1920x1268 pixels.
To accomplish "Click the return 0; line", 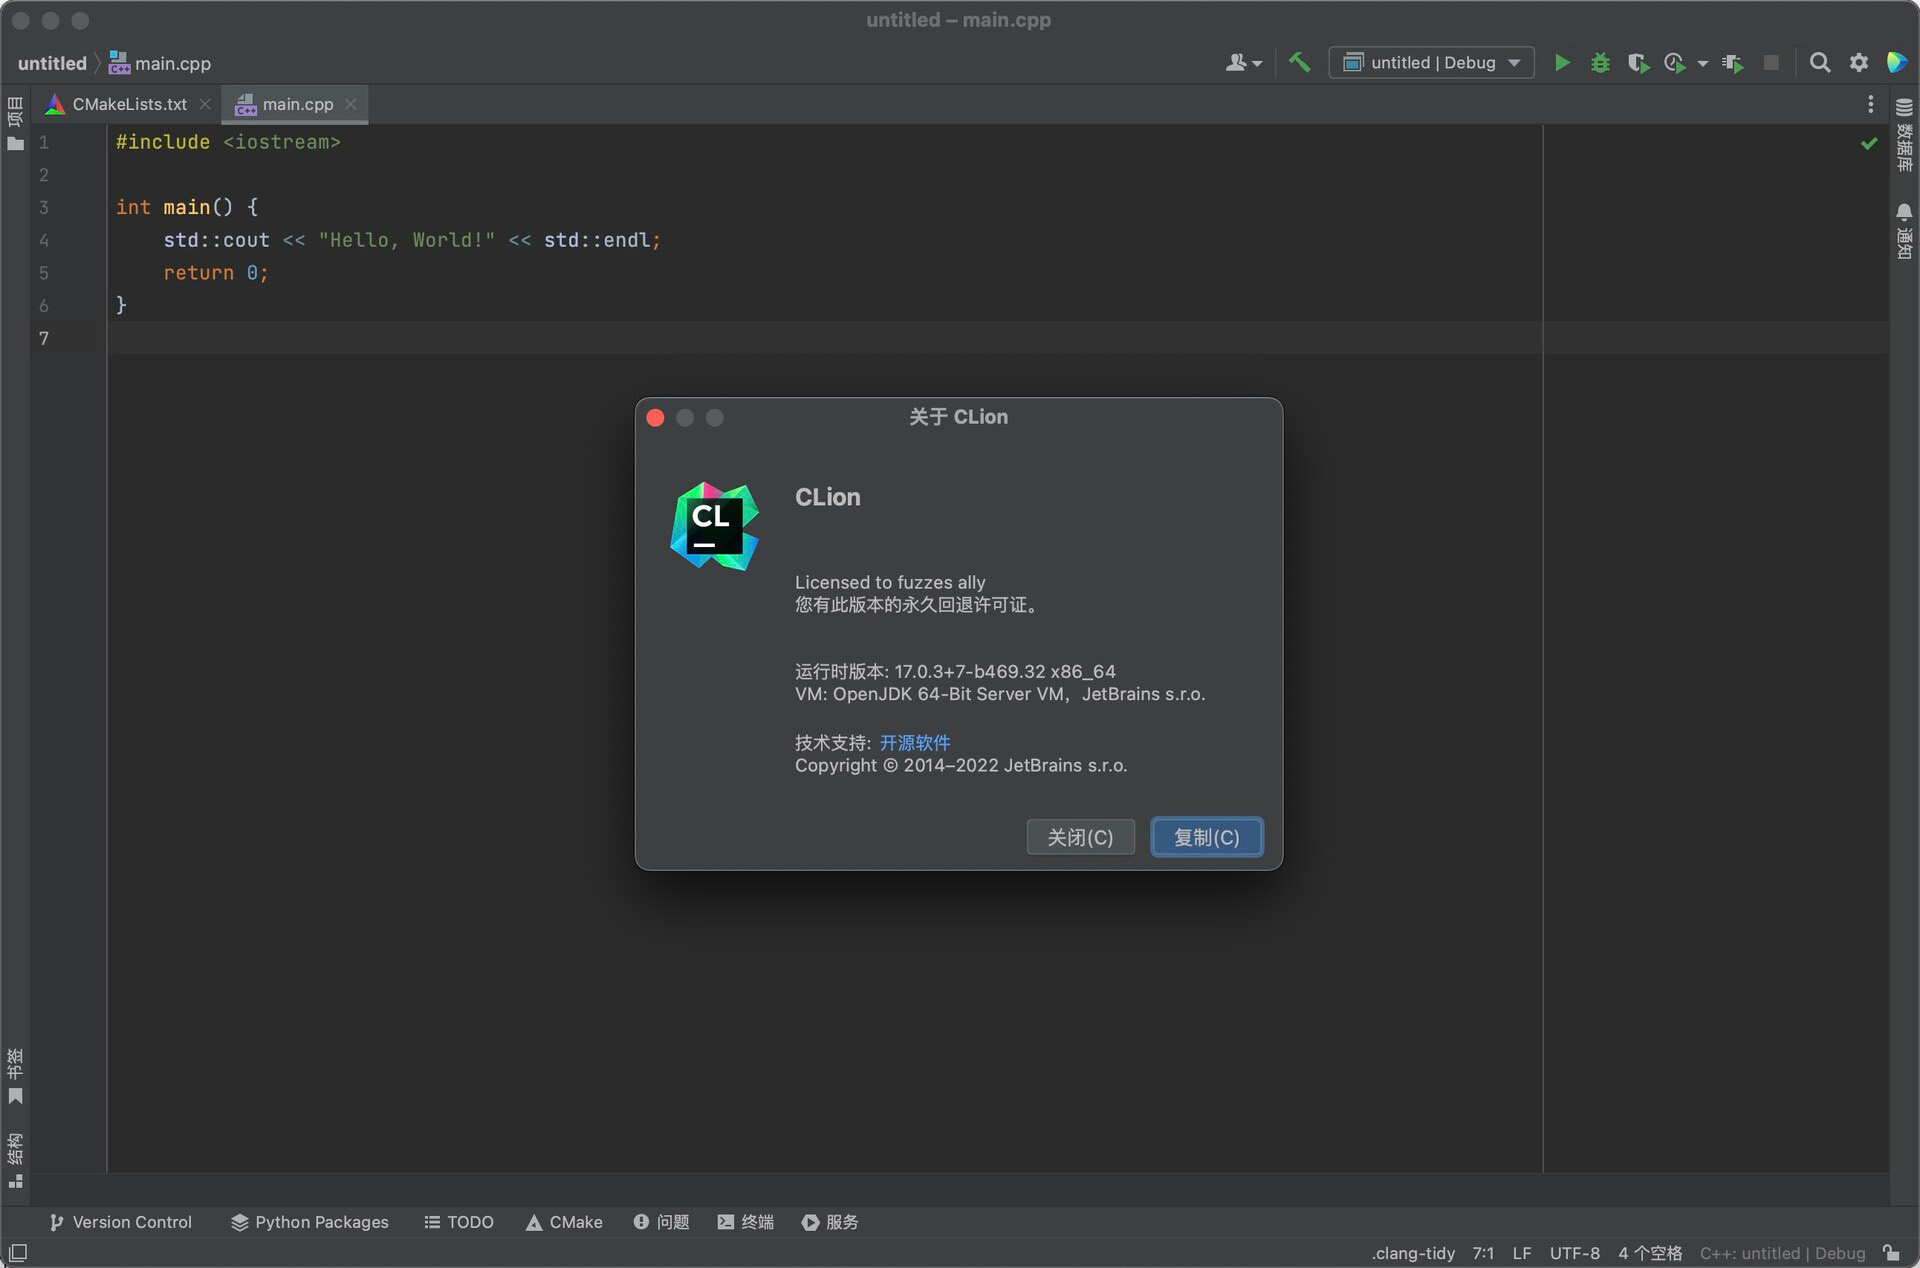I will [x=215, y=273].
